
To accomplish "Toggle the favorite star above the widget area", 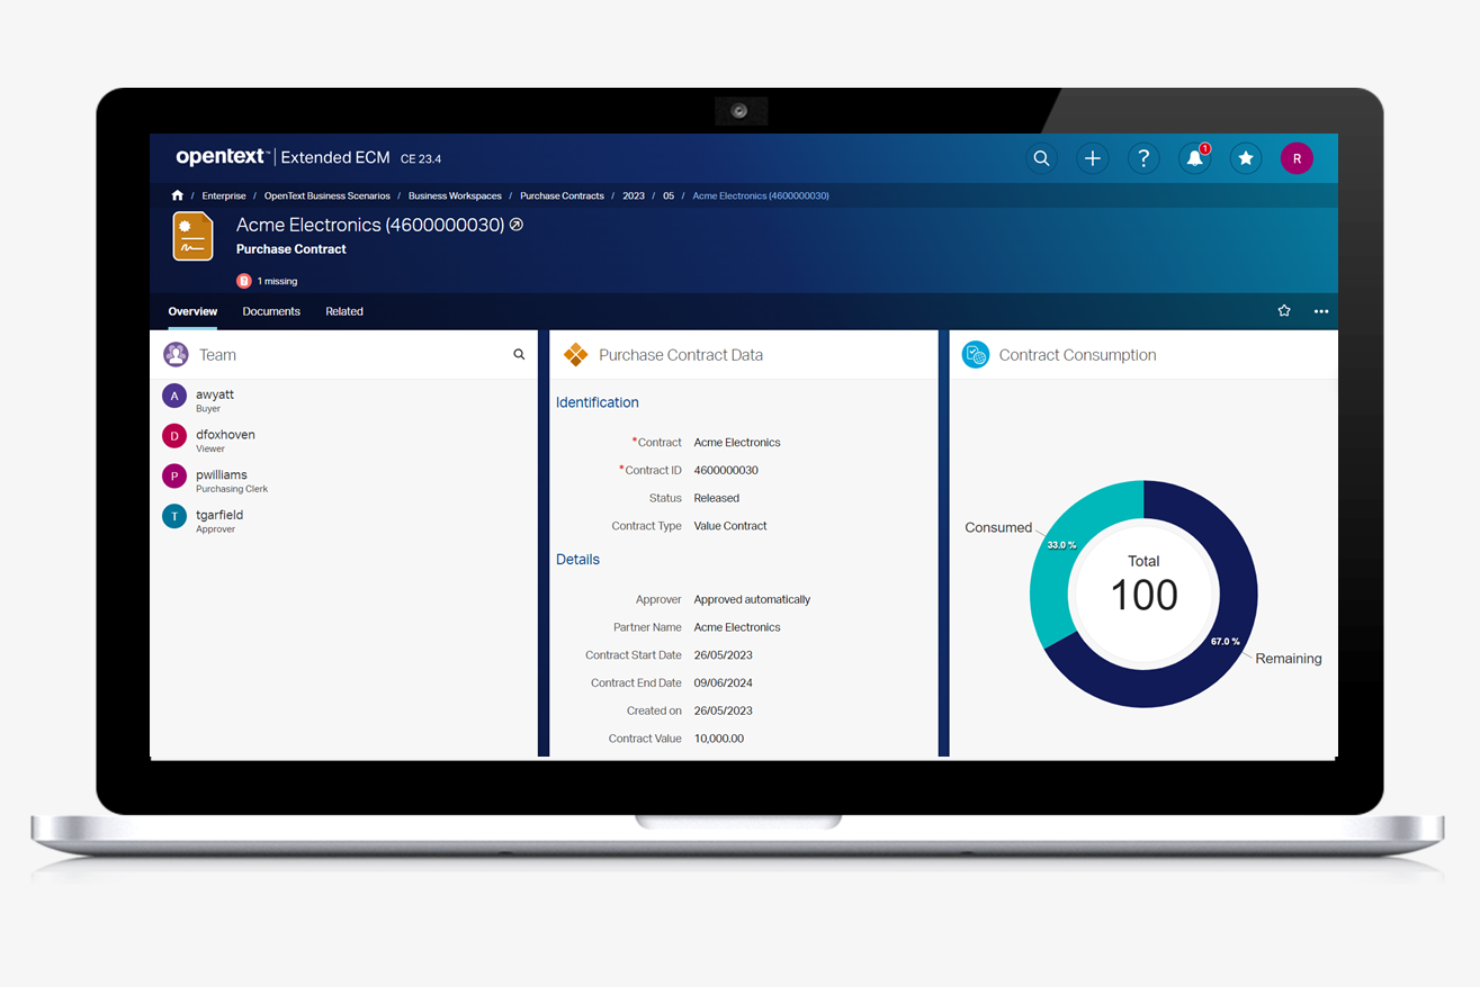I will click(x=1284, y=311).
